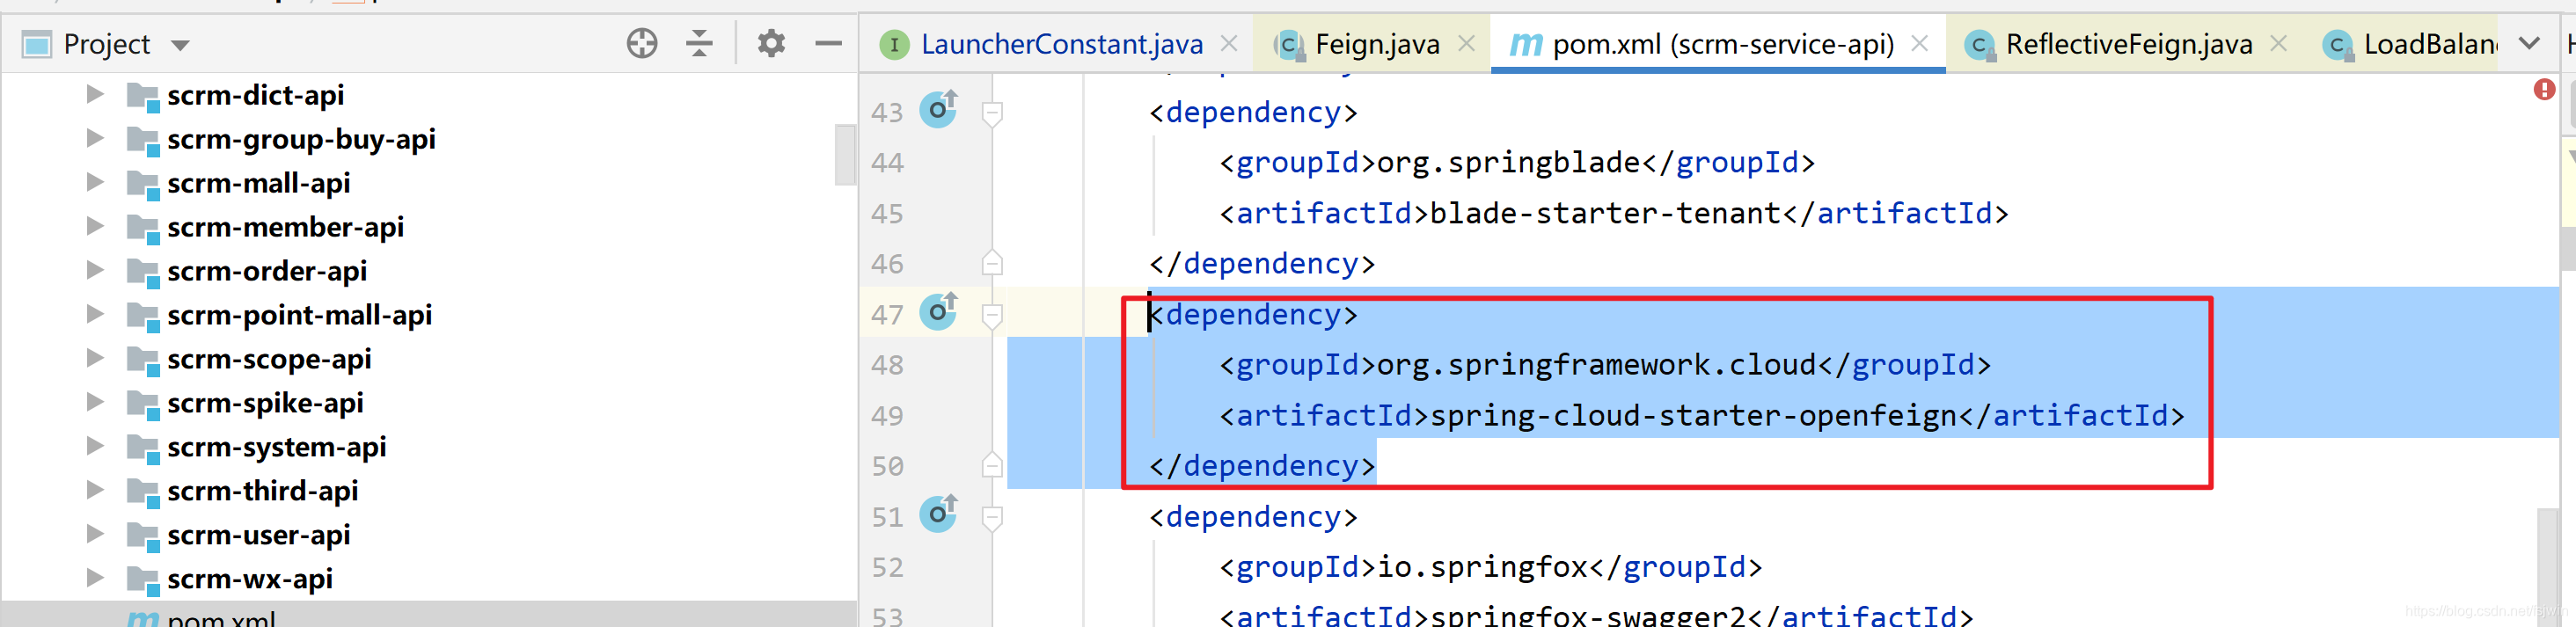
Task: Click gutter dependency icon on line 43
Action: pos(938,108)
